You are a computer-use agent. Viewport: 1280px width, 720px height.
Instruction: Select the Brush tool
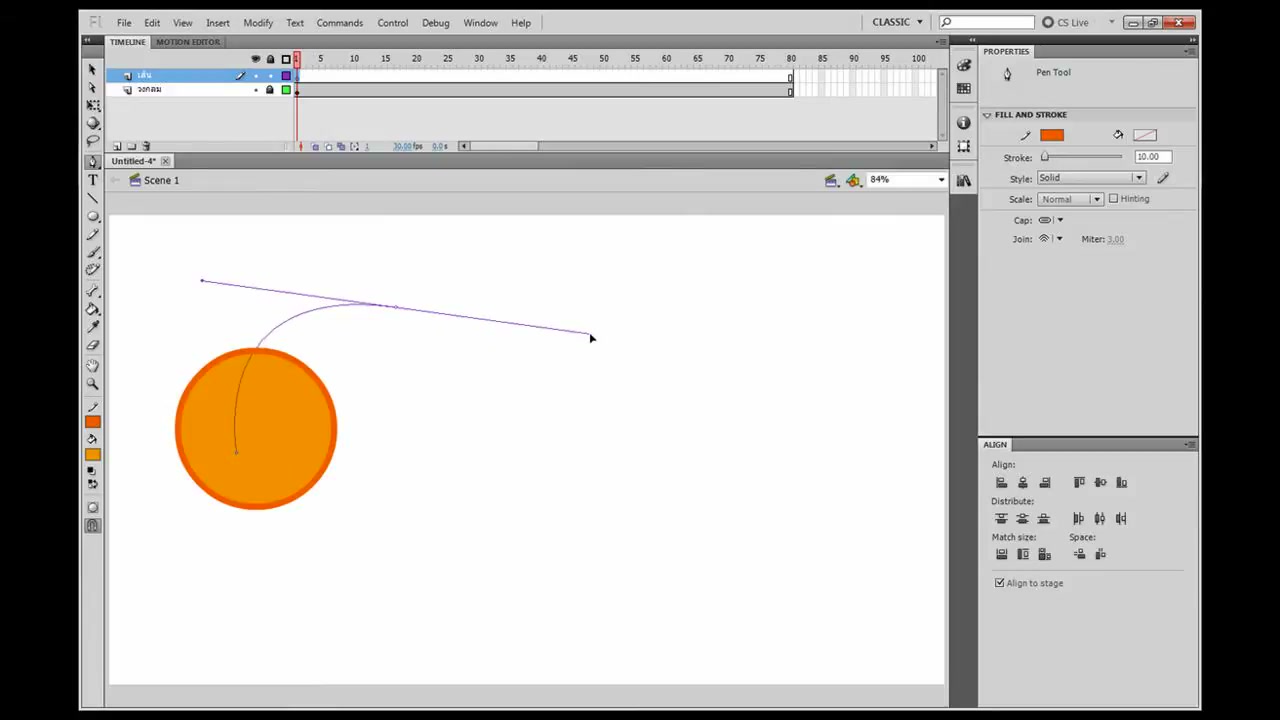pyautogui.click(x=92, y=252)
